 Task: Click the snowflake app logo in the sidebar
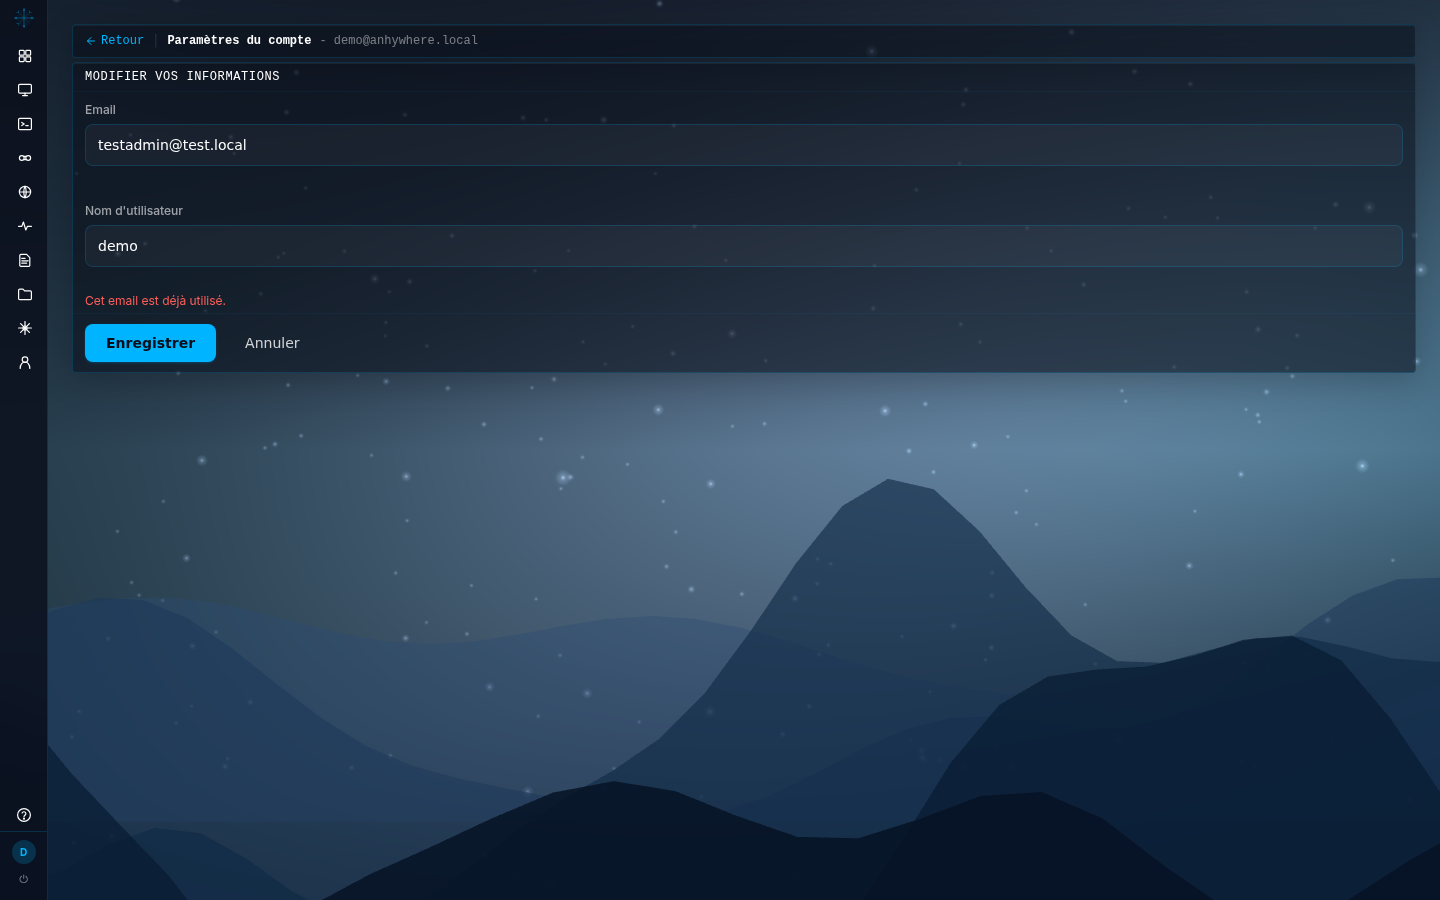[24, 18]
